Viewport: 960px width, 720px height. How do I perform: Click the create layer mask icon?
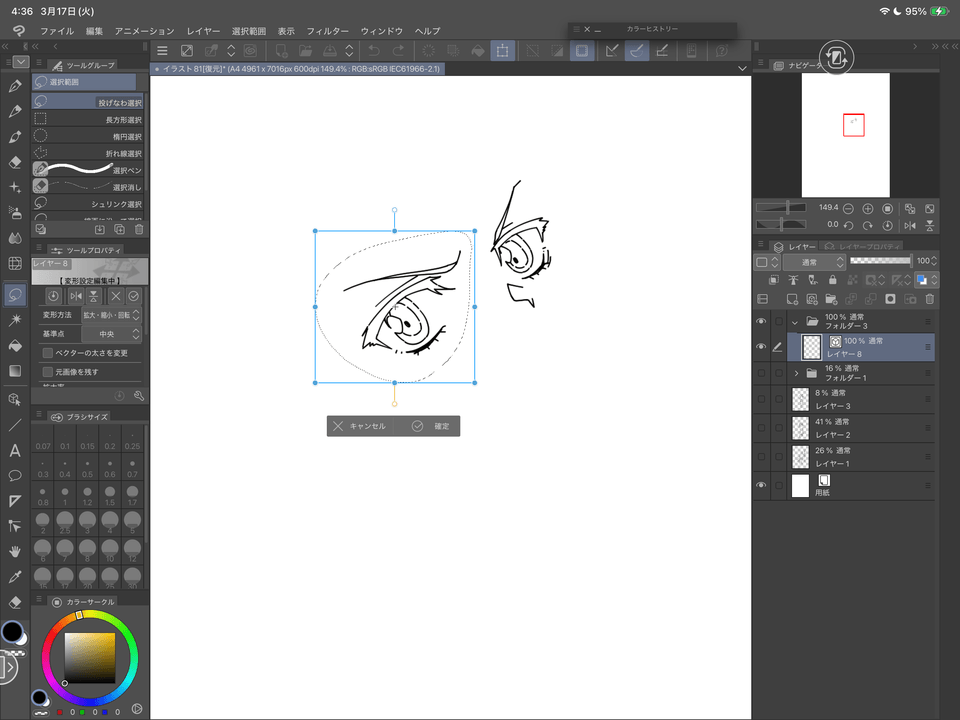(890, 299)
